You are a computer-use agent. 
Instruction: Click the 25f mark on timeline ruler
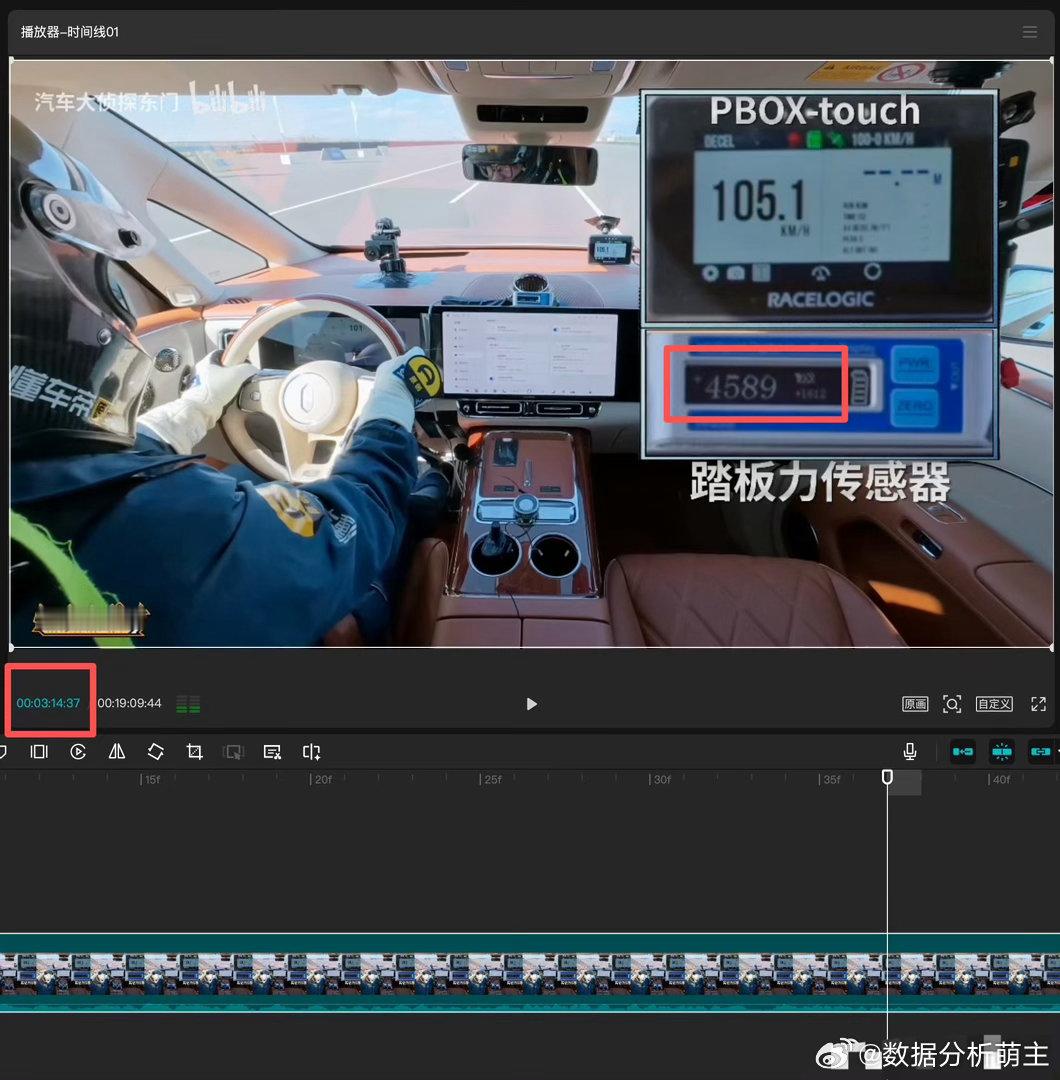pyautogui.click(x=491, y=780)
